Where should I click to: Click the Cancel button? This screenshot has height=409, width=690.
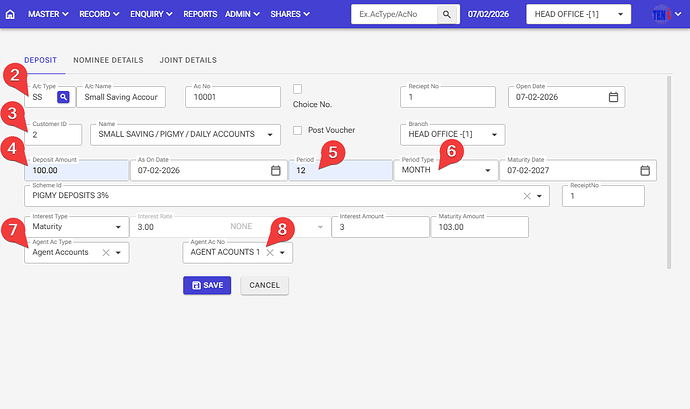tap(264, 285)
